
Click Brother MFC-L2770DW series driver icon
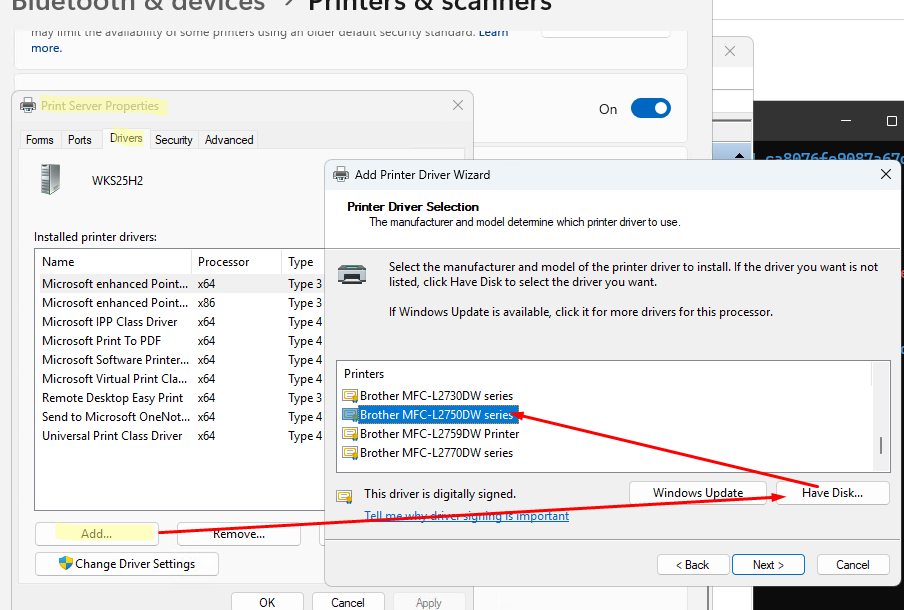(349, 453)
